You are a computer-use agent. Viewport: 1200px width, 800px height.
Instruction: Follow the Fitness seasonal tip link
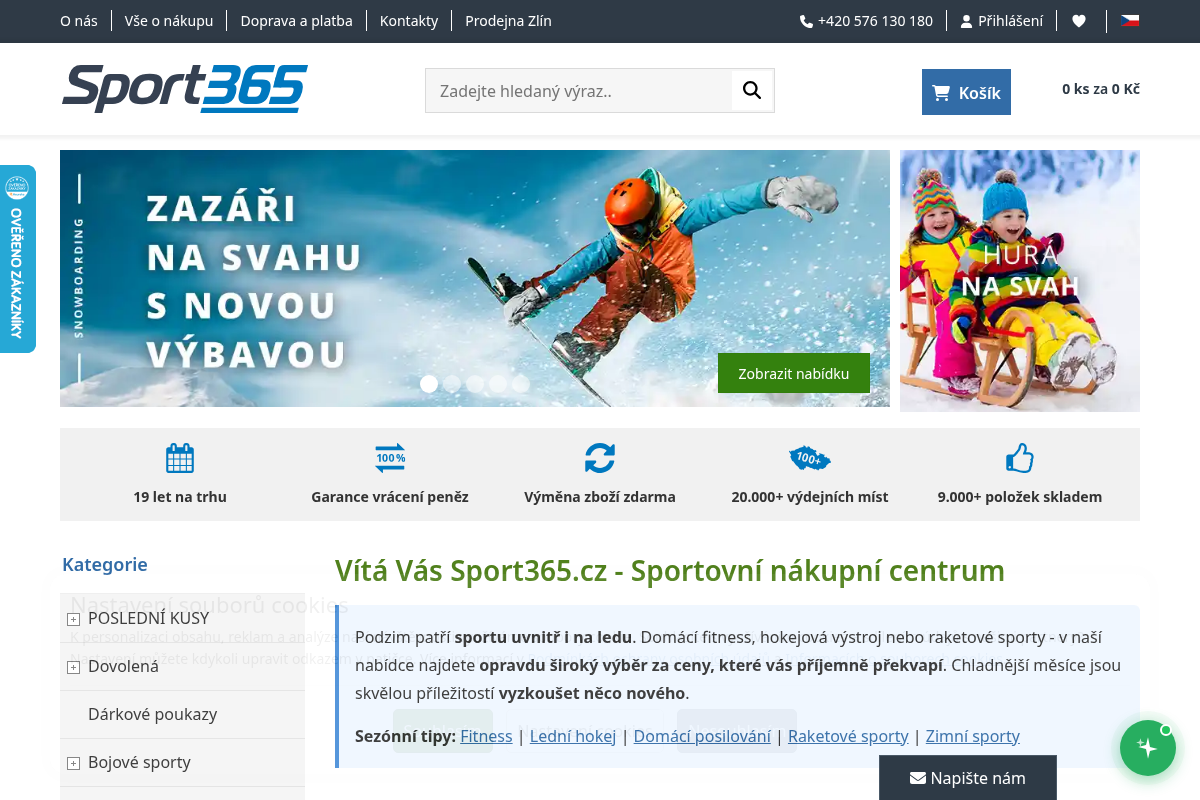486,736
